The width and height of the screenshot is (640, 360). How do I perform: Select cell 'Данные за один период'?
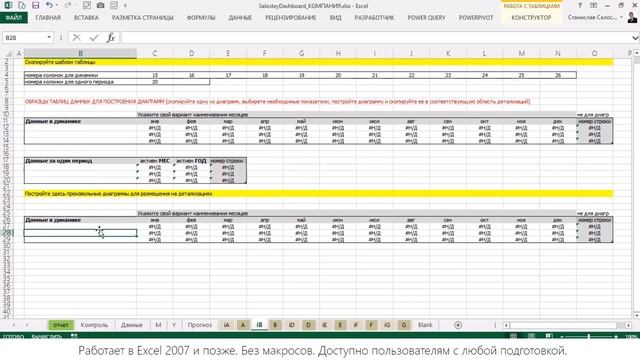pyautogui.click(x=80, y=161)
